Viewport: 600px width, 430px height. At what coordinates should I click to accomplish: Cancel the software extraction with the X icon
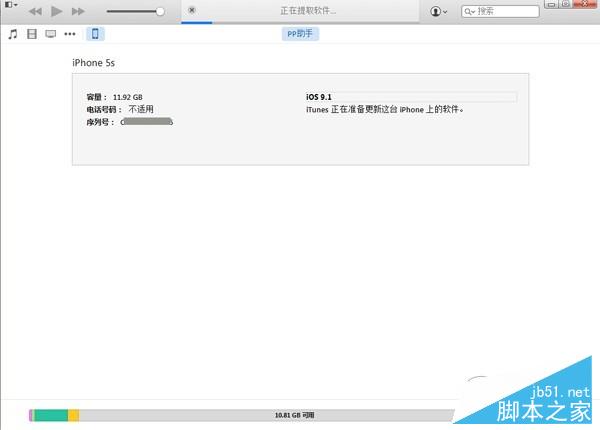pos(192,10)
